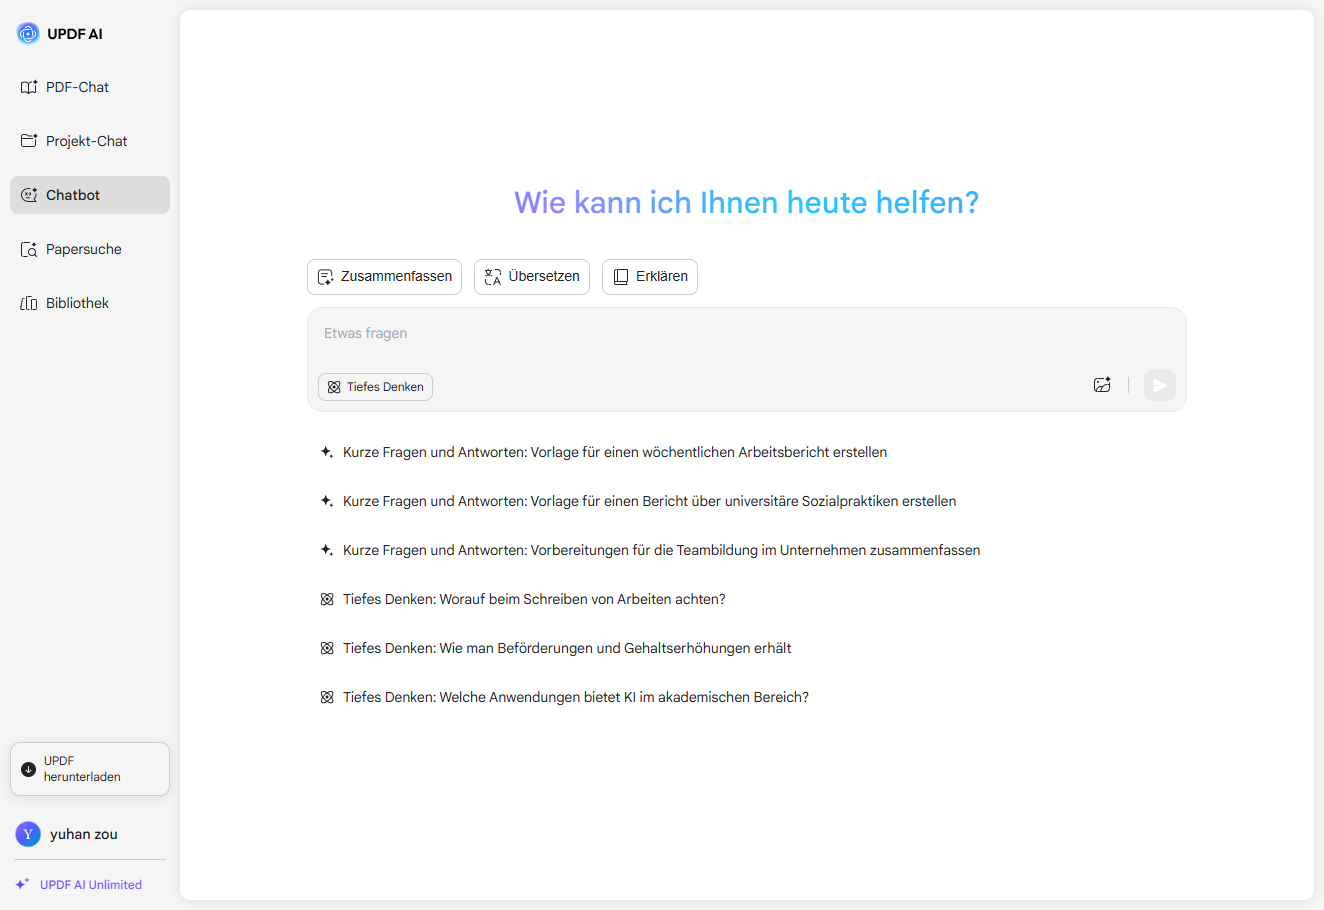
Task: Click the atom icon in Tiefes Denken
Action: point(334,387)
